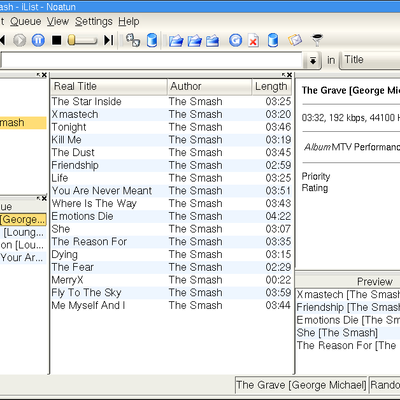Select the track 'Xmastech' in the list
Viewport: 400px width, 400px height.
[x=171, y=114]
